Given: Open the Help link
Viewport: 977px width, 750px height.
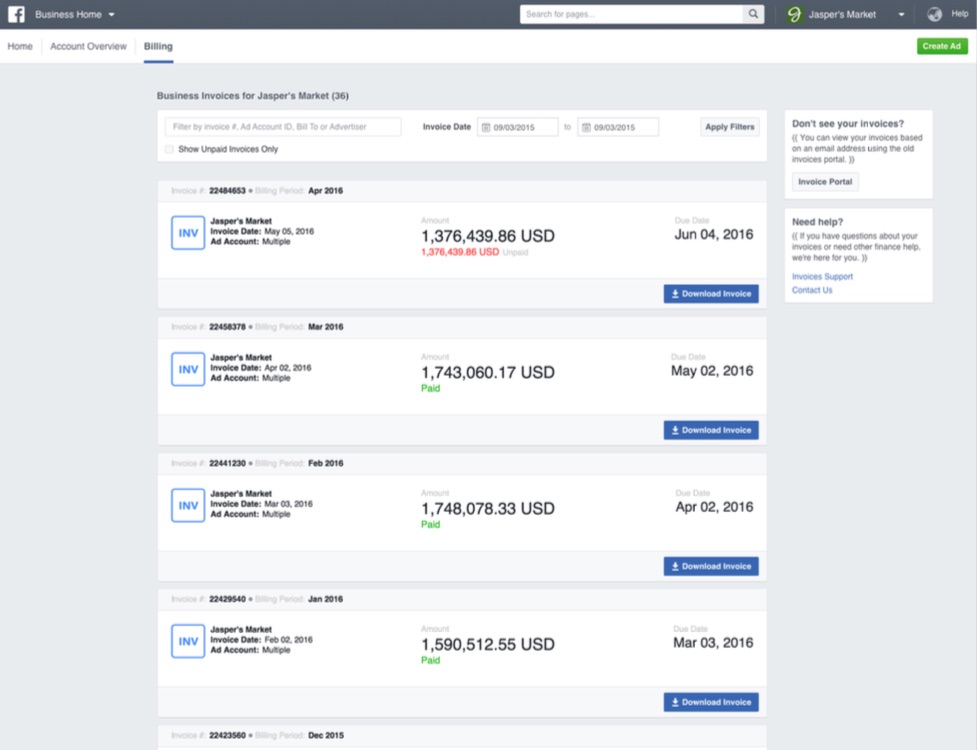Looking at the screenshot, I should [960, 14].
